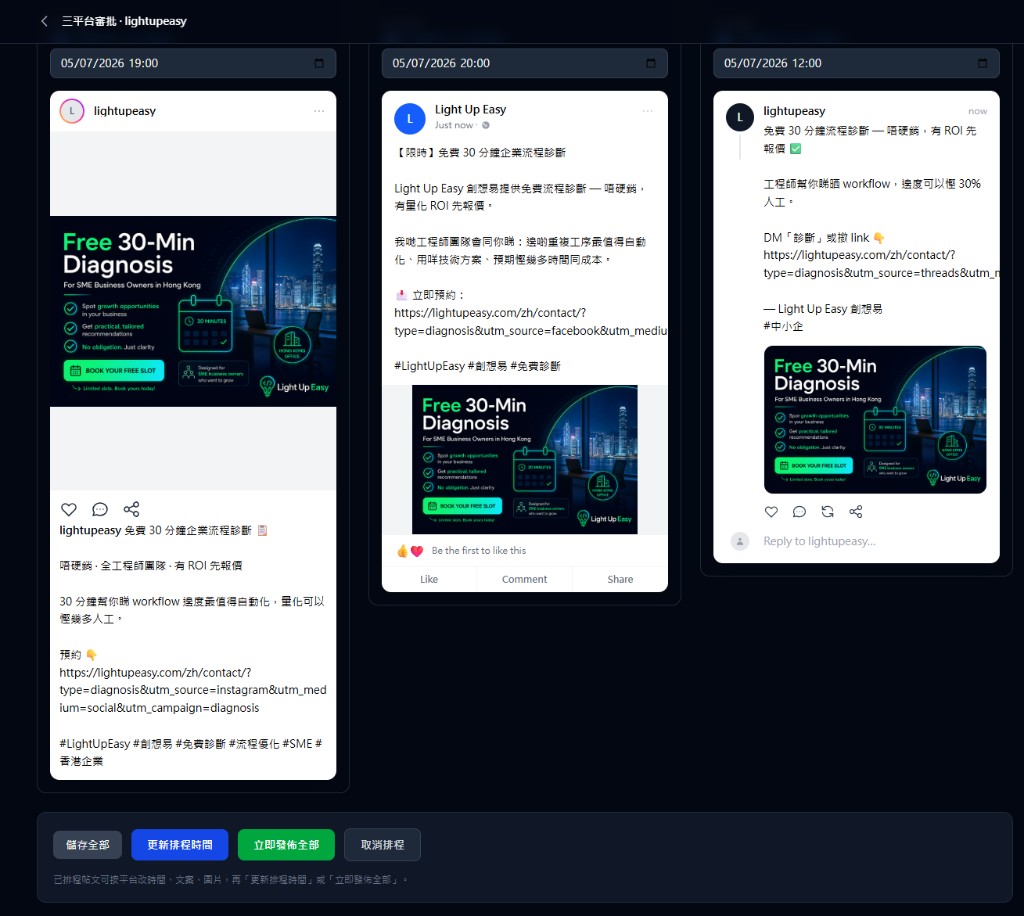Click Reply to lightupeasy field
This screenshot has width=1024, height=916.
tap(819, 541)
